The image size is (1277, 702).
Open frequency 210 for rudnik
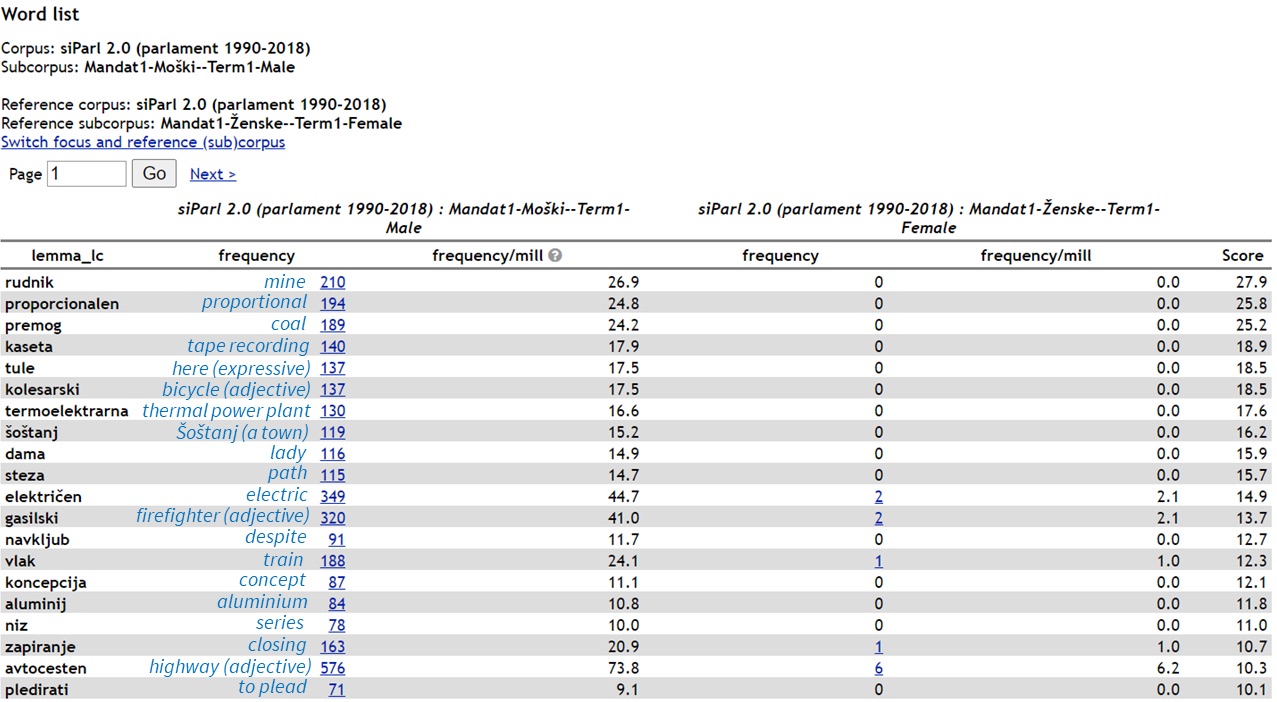tap(332, 282)
